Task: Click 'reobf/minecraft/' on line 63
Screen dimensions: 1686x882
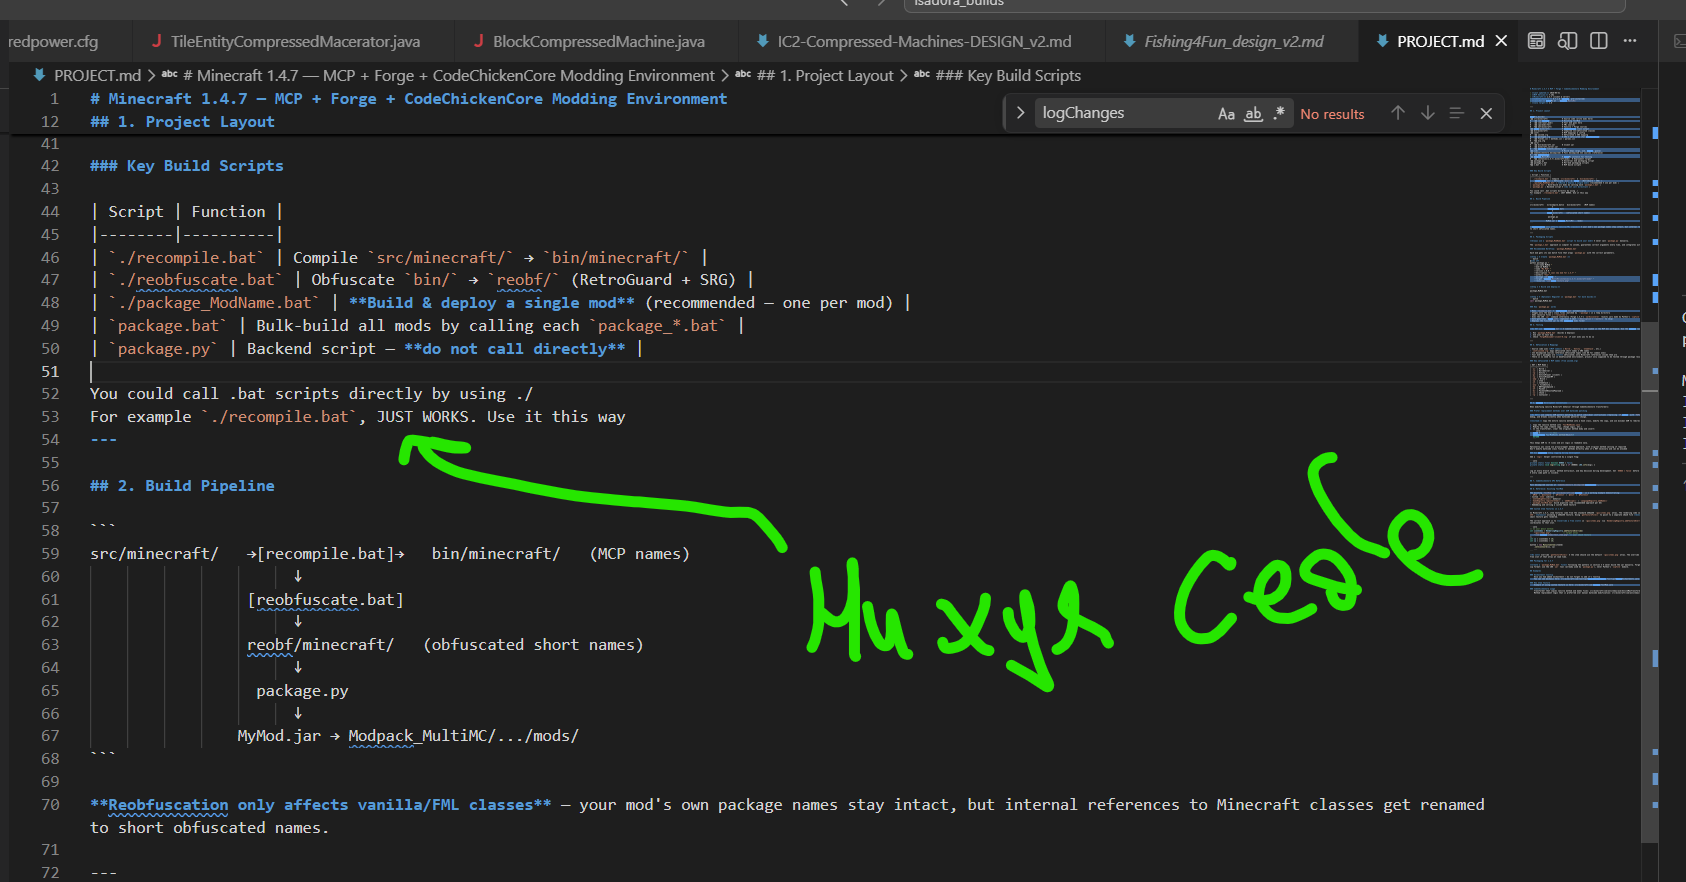Action: tap(320, 645)
